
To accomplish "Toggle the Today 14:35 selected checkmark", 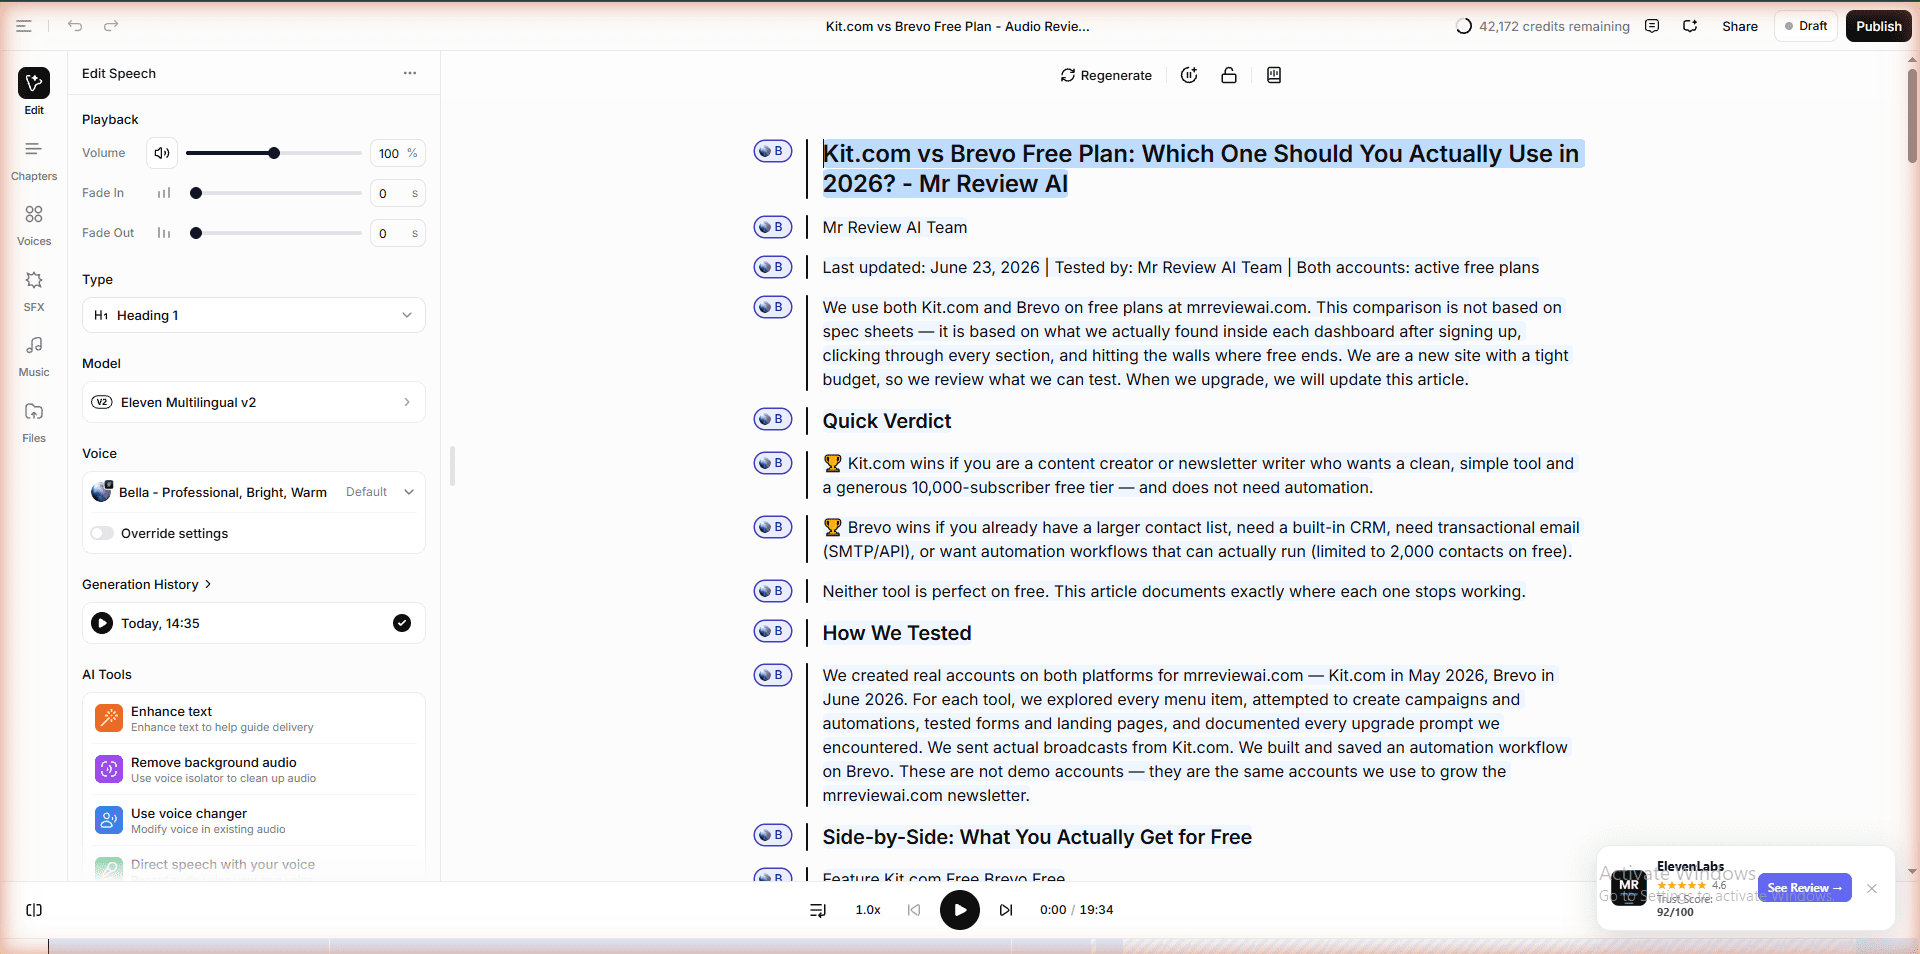I will pyautogui.click(x=402, y=623).
